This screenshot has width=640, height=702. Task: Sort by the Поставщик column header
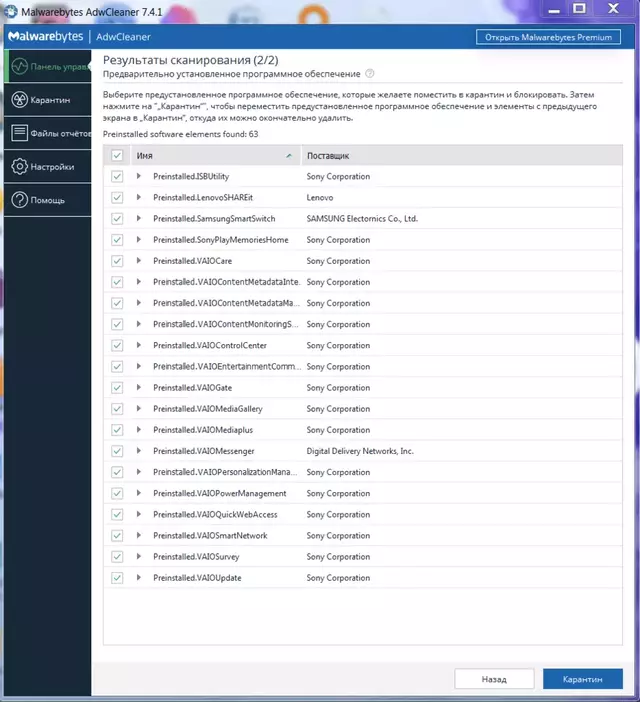pos(462,155)
